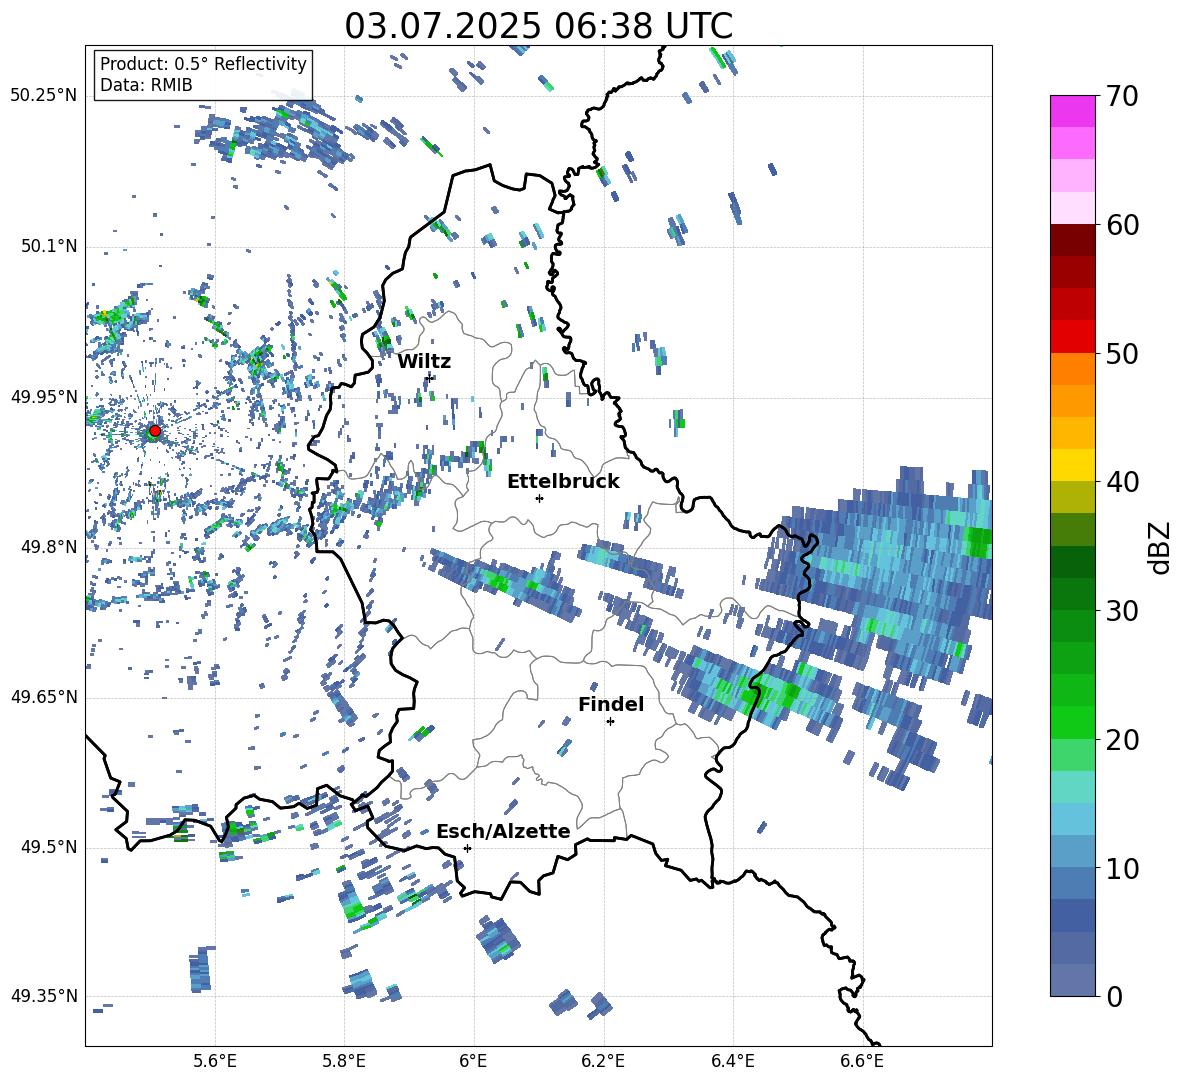Image resolution: width=1184 pixels, height=1081 pixels.
Task: Click the Findel station cross marker
Action: click(x=610, y=722)
